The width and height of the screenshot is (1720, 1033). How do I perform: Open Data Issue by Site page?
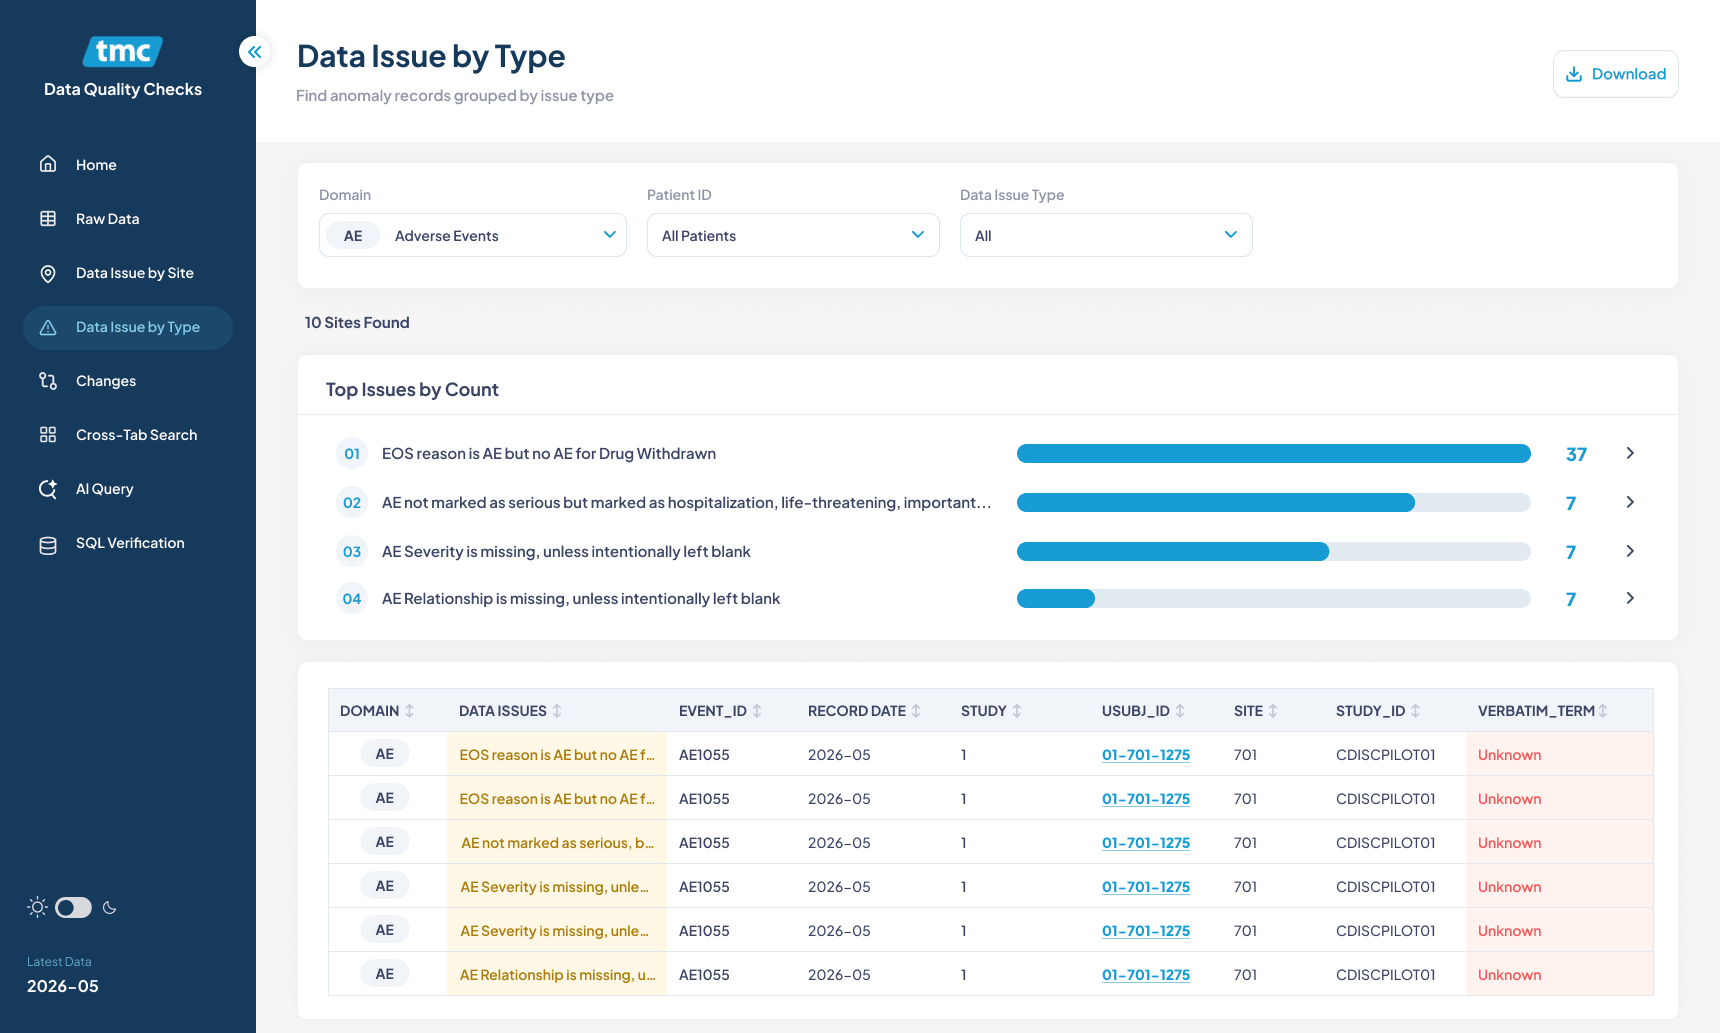(128, 273)
